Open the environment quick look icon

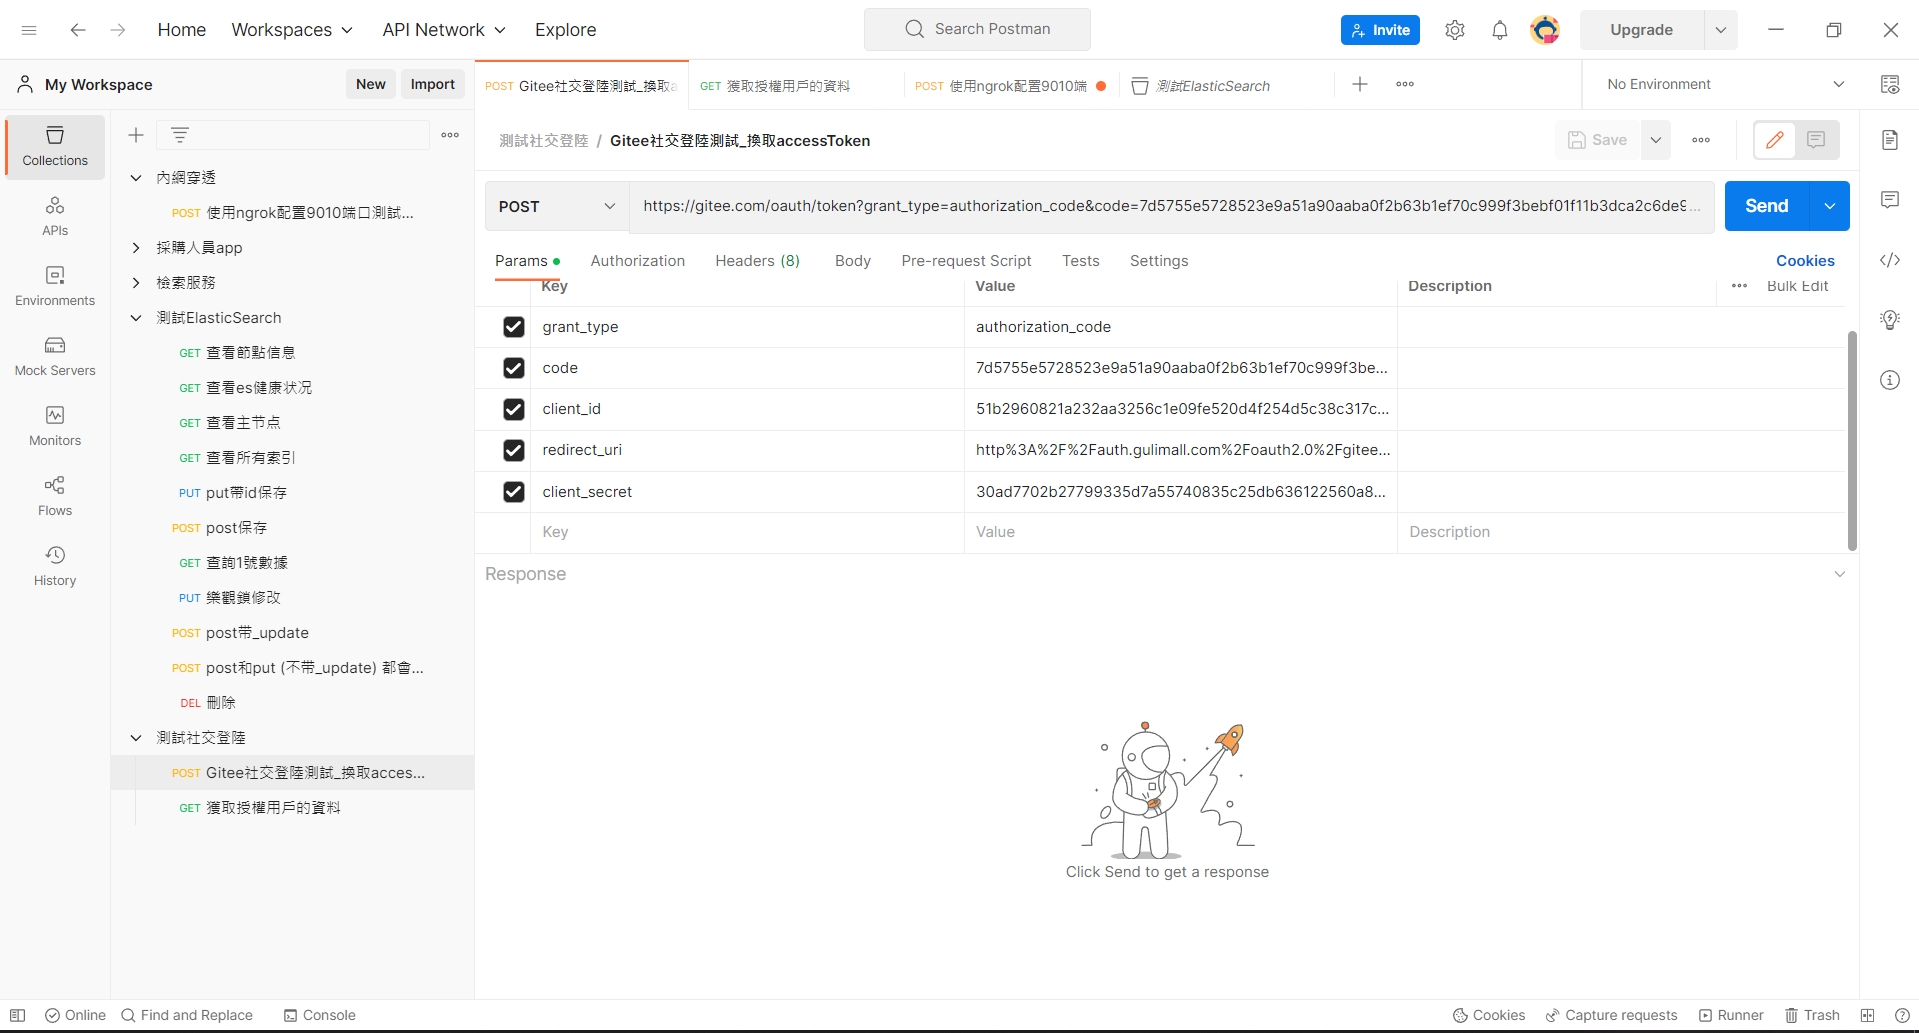(1890, 85)
